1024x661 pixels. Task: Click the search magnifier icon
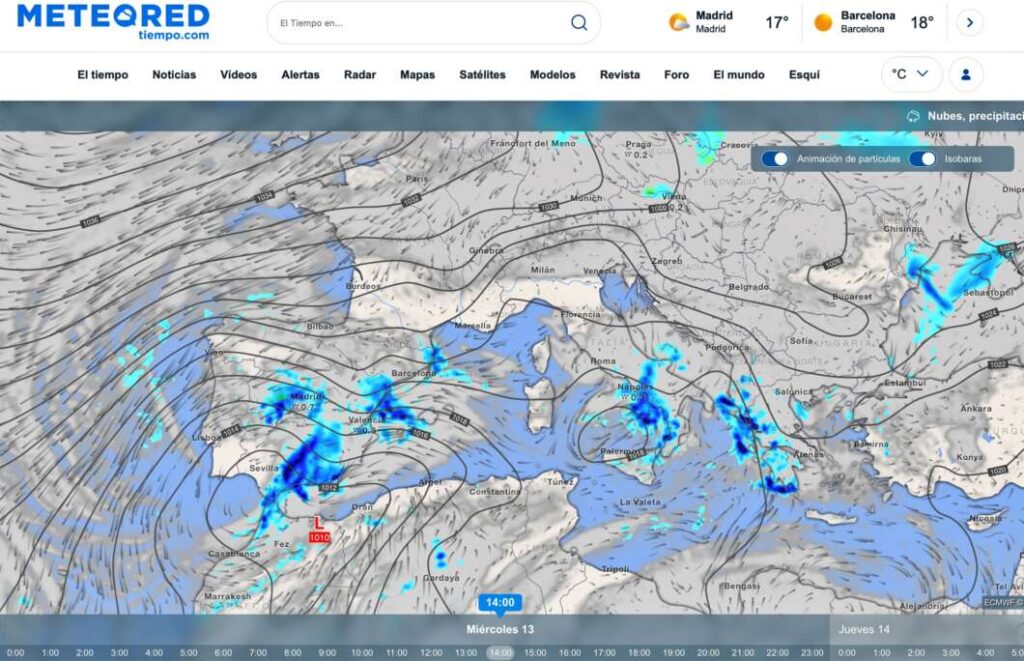click(x=579, y=23)
